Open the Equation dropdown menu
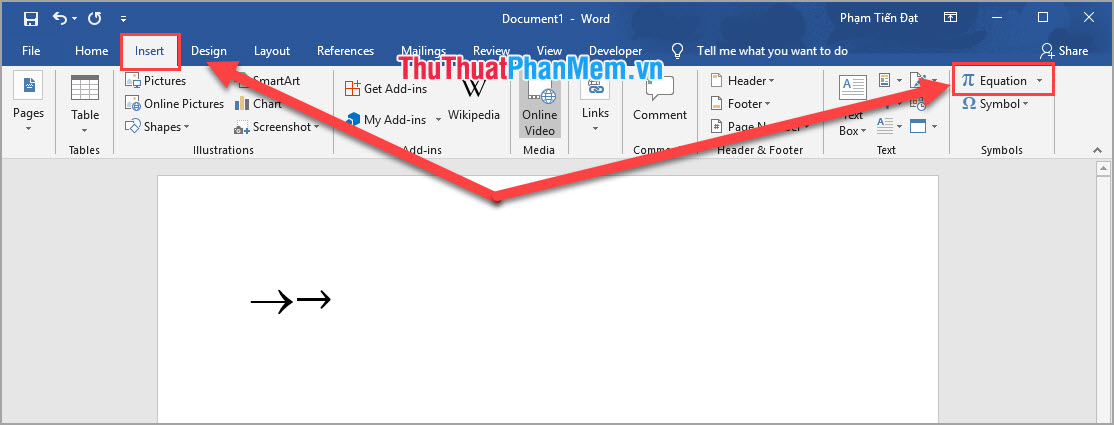 [1040, 81]
